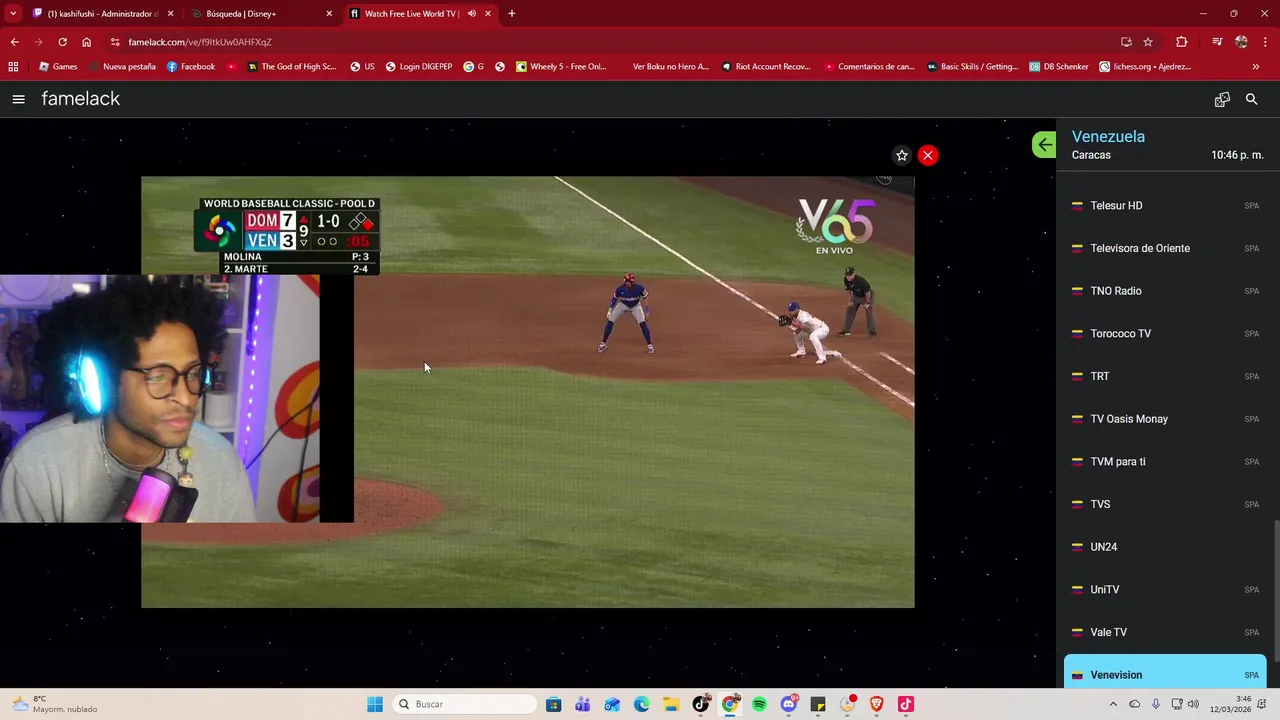Expand the tab search dropdown arrow

(13, 14)
